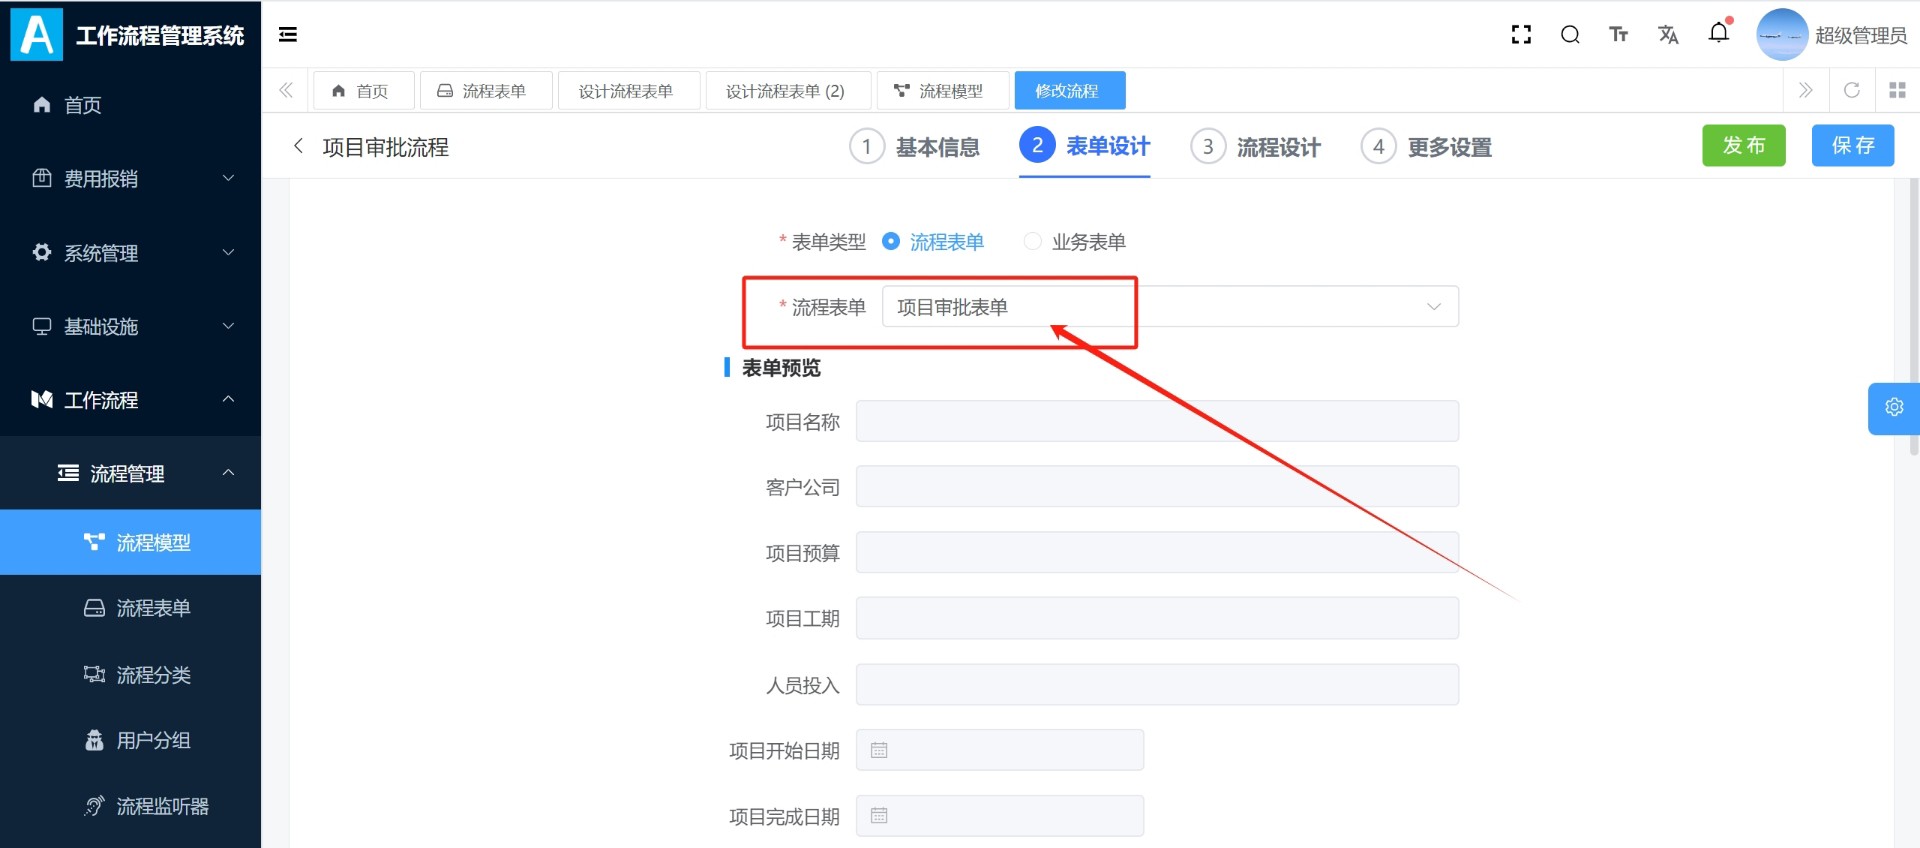
Task: Enter fullscreen mode via header icon
Action: point(1521,35)
